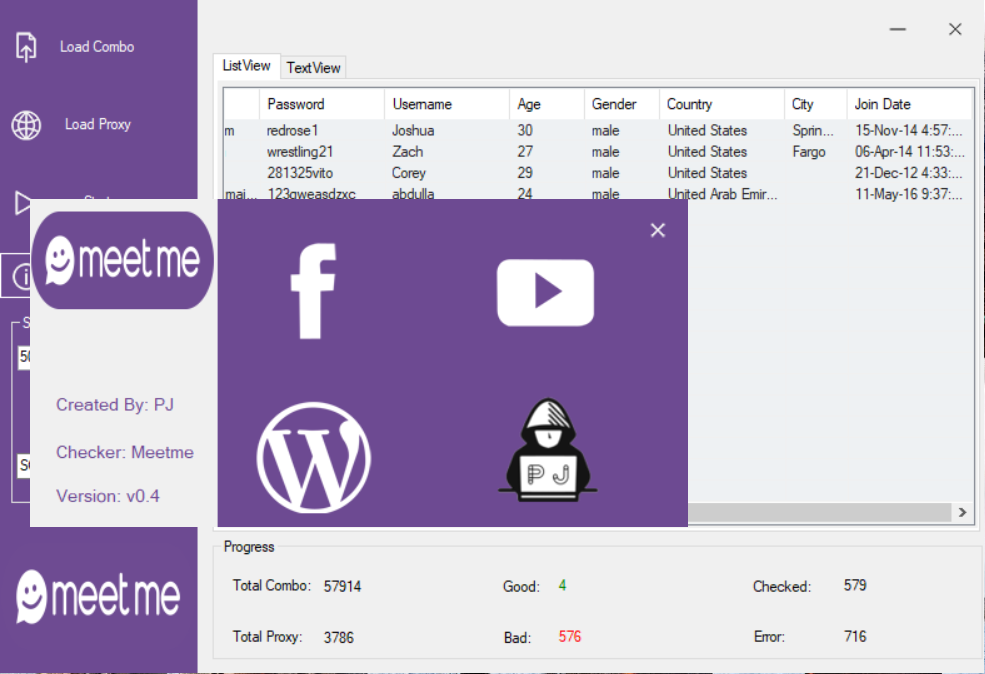The image size is (985, 674).
Task: Click the 15-Nov-14 join date cell
Action: pos(908,131)
